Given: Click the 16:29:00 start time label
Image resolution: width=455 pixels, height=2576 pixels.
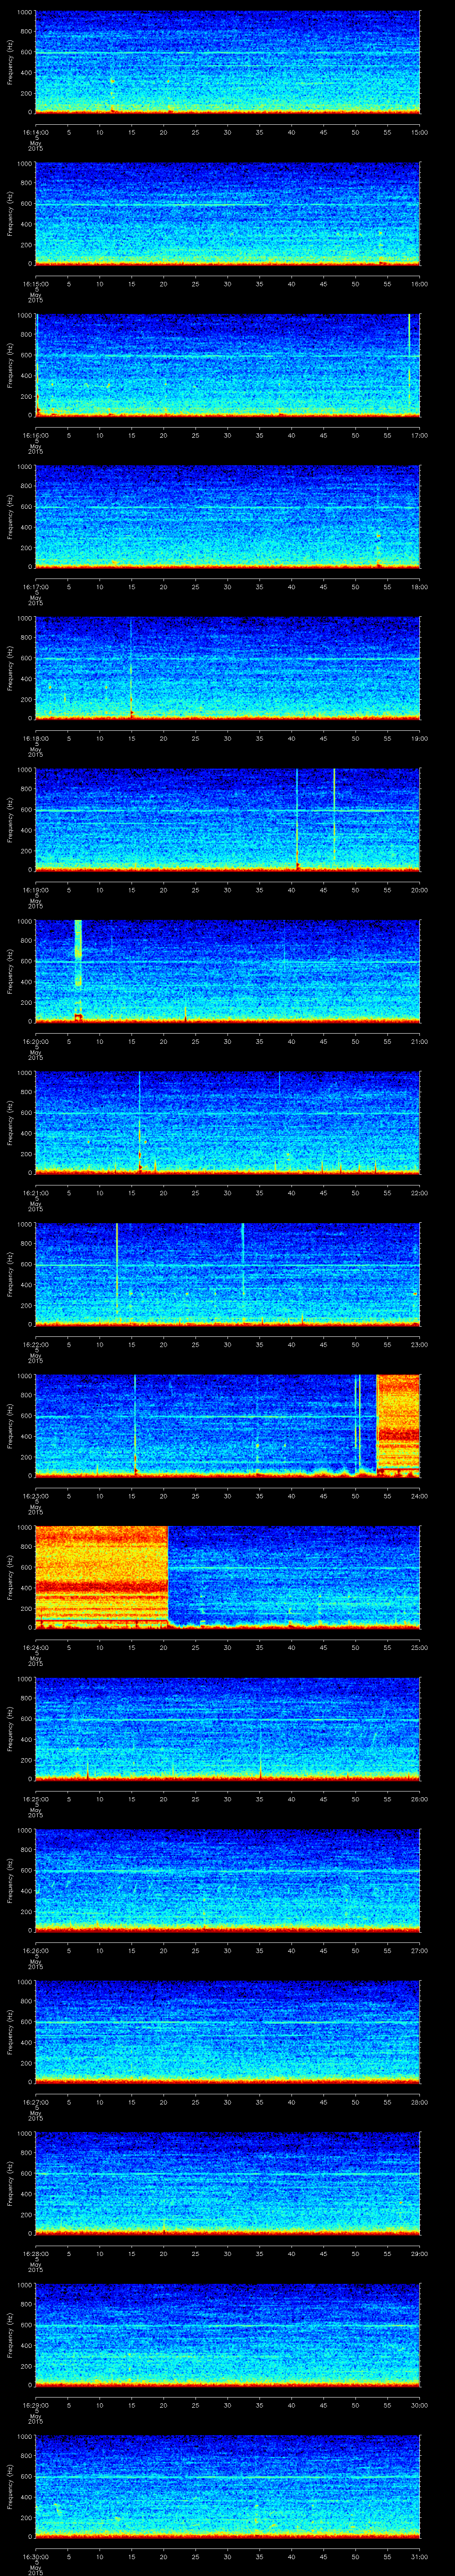Looking at the screenshot, I should click(x=35, y=2405).
